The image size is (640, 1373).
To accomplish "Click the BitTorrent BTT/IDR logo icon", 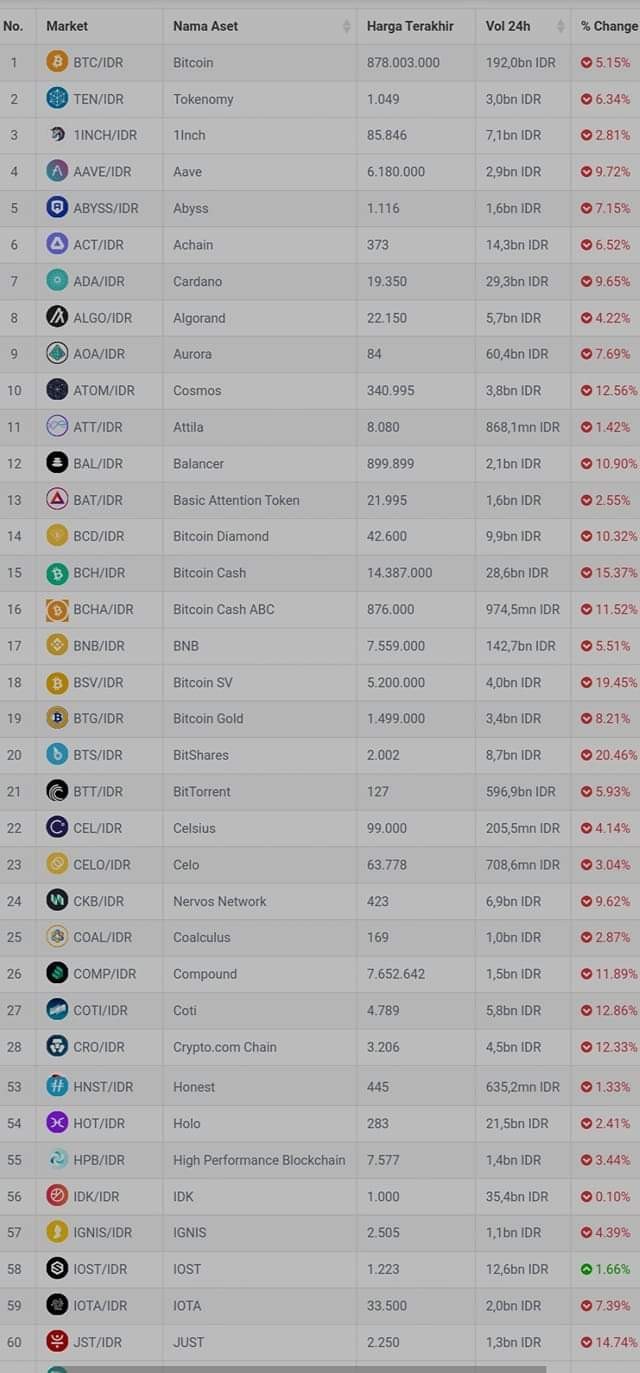I will pyautogui.click(x=57, y=791).
